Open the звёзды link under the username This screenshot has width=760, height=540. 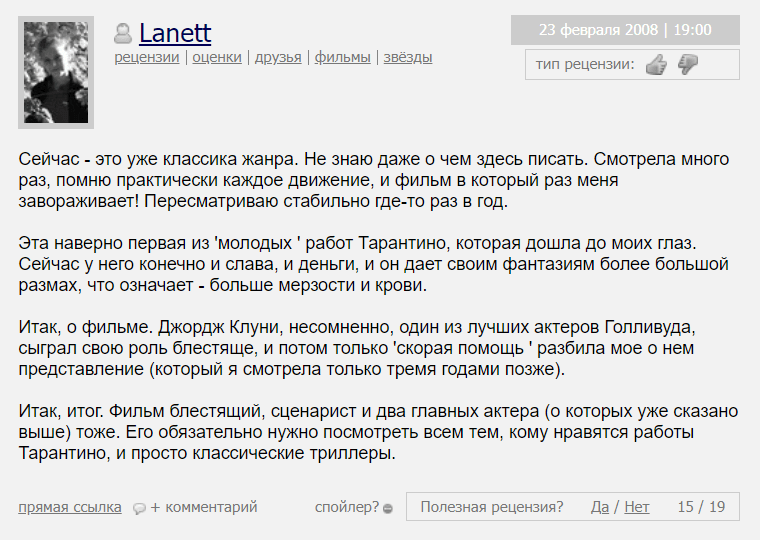click(x=408, y=57)
